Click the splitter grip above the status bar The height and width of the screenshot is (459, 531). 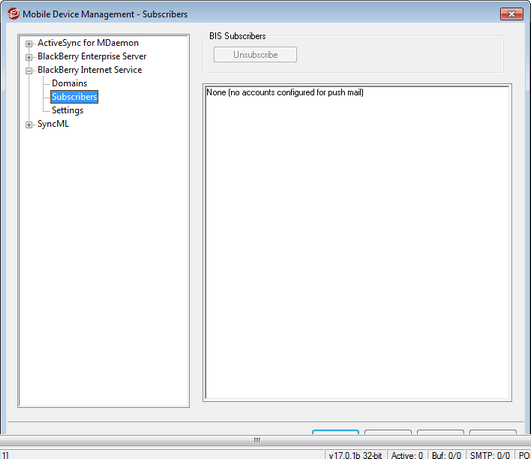point(257,440)
